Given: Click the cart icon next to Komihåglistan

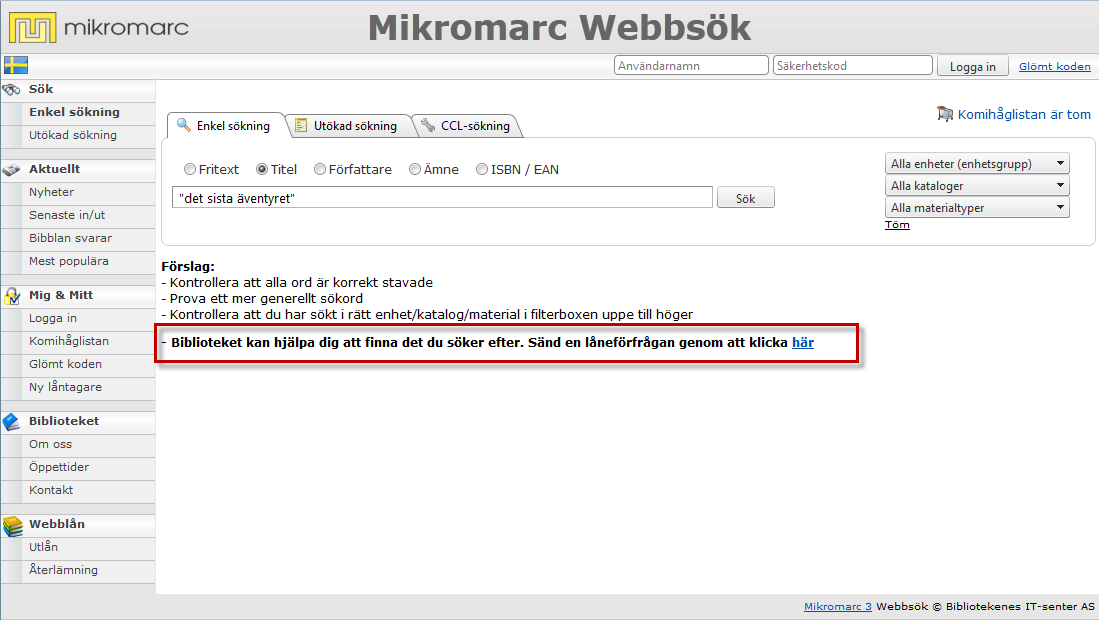Looking at the screenshot, I should point(945,114).
